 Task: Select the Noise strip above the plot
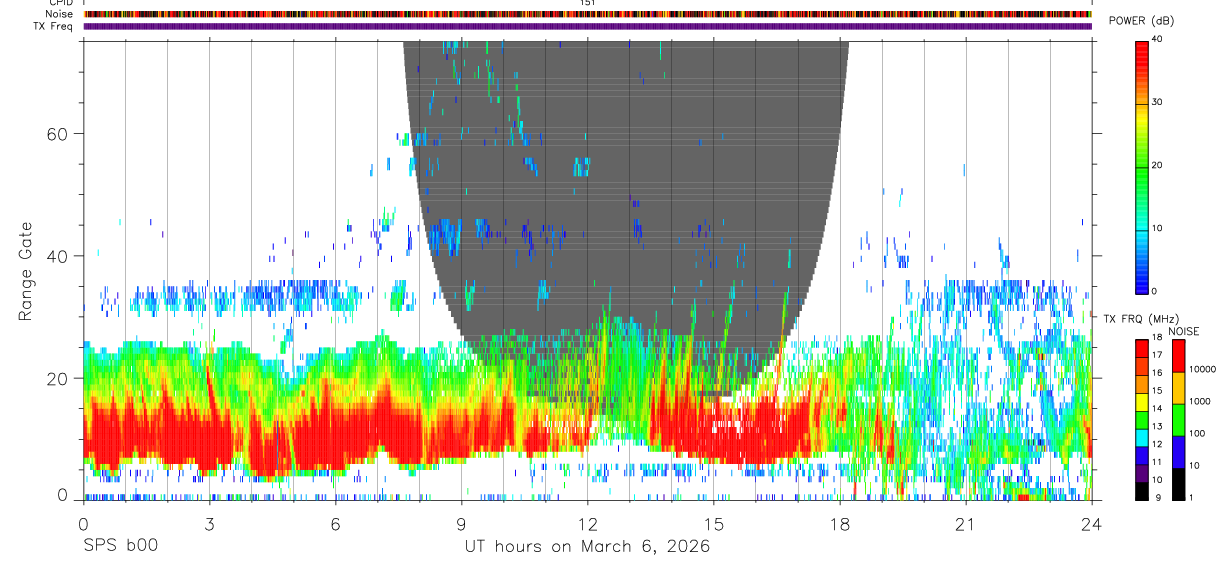(x=588, y=15)
